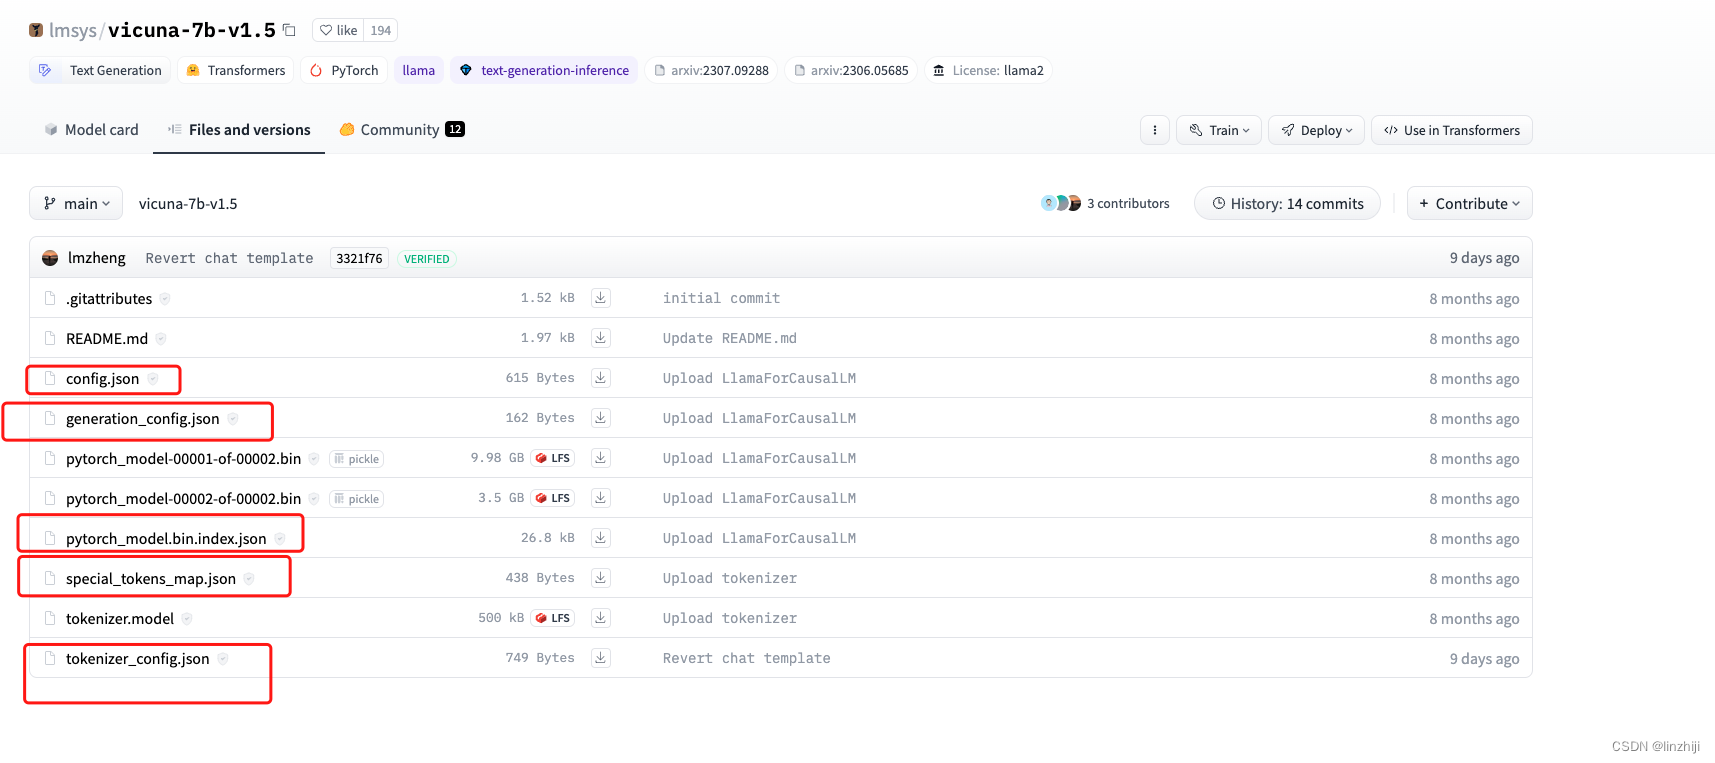The image size is (1715, 763).
Task: Click the lmzheng avatar in commit row
Action: (x=50, y=258)
